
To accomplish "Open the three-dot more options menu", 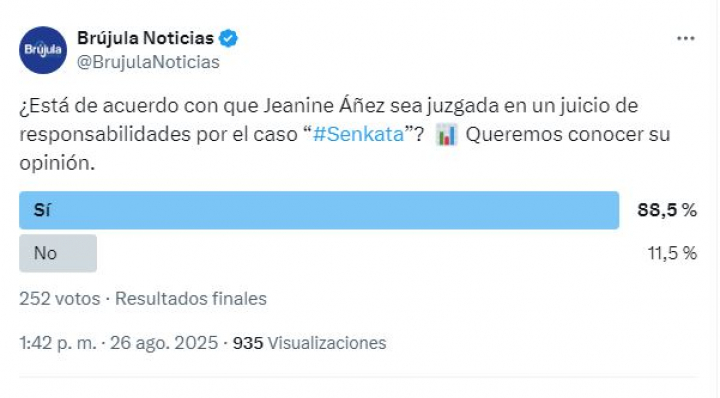I will pyautogui.click(x=686, y=39).
